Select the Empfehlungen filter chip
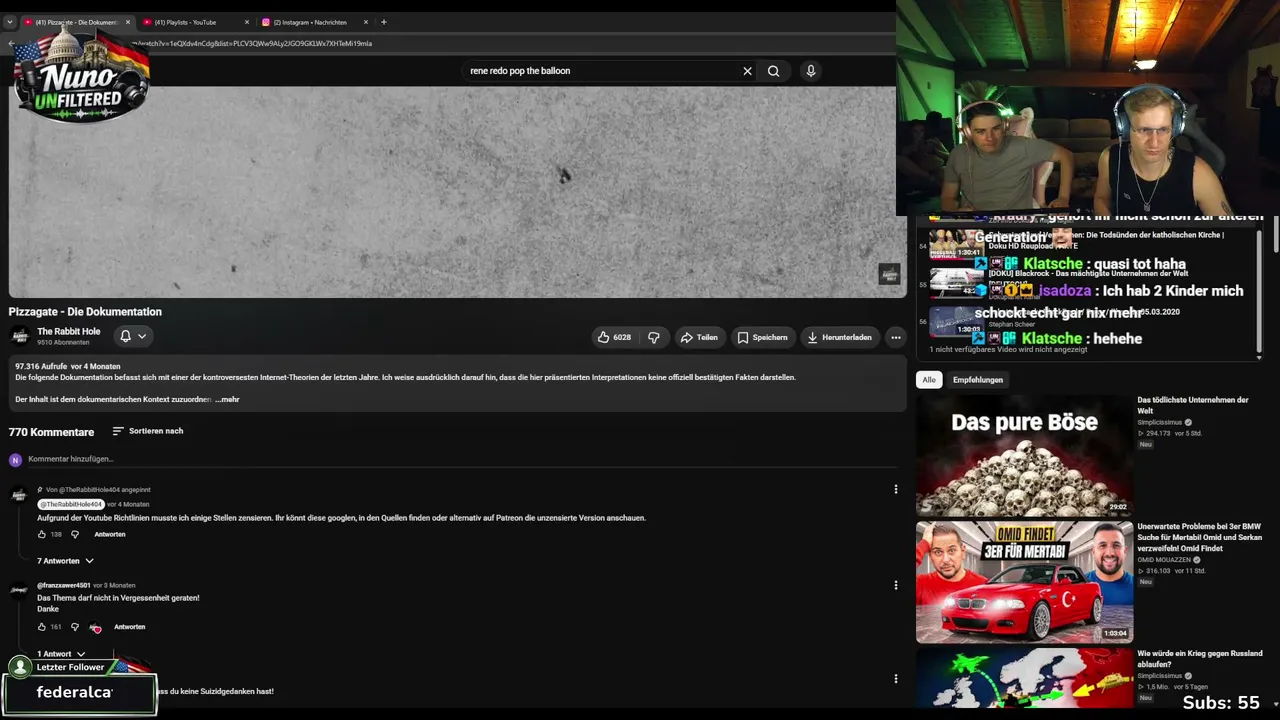1280x720 pixels. (978, 380)
